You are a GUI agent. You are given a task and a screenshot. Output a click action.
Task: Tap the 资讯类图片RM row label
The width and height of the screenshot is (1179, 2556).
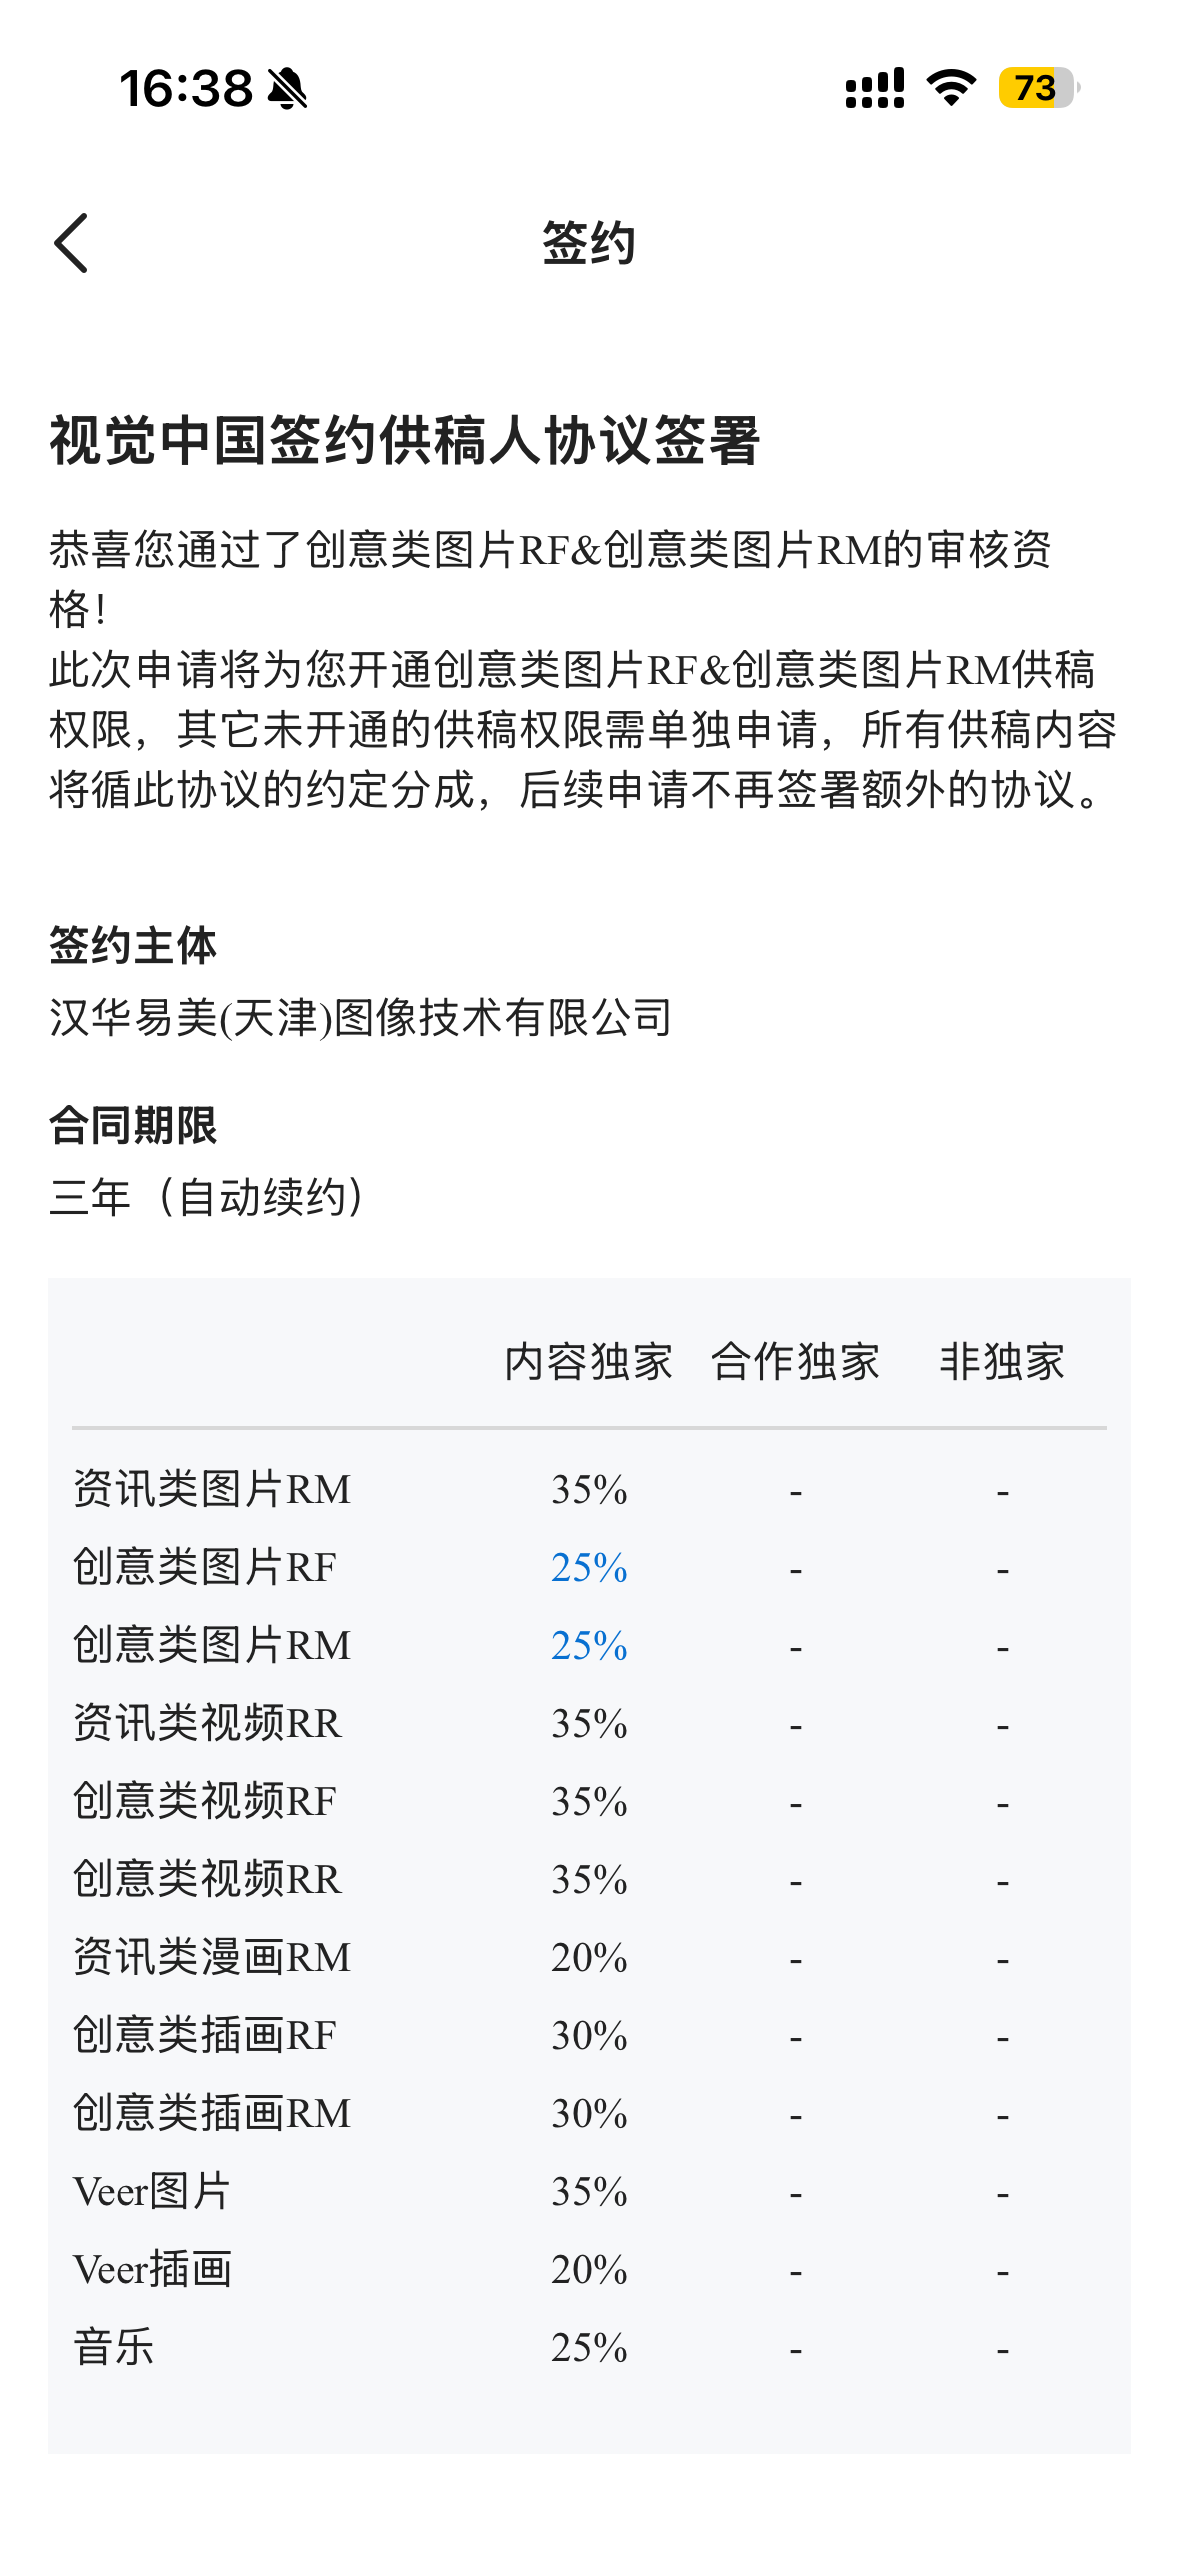[x=212, y=1489]
